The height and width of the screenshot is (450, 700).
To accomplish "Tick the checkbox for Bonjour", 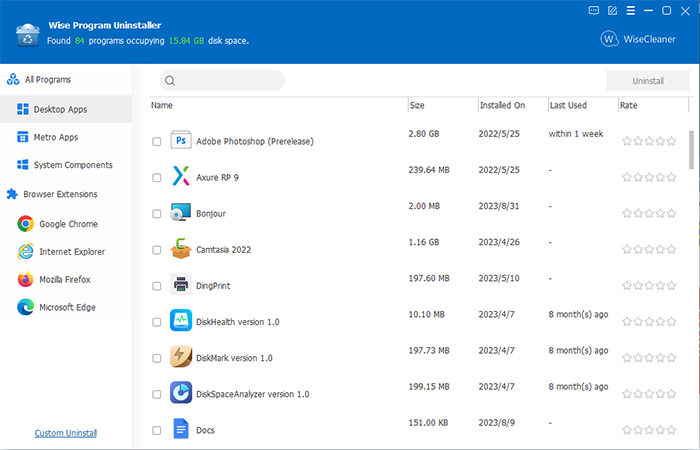I will [156, 214].
